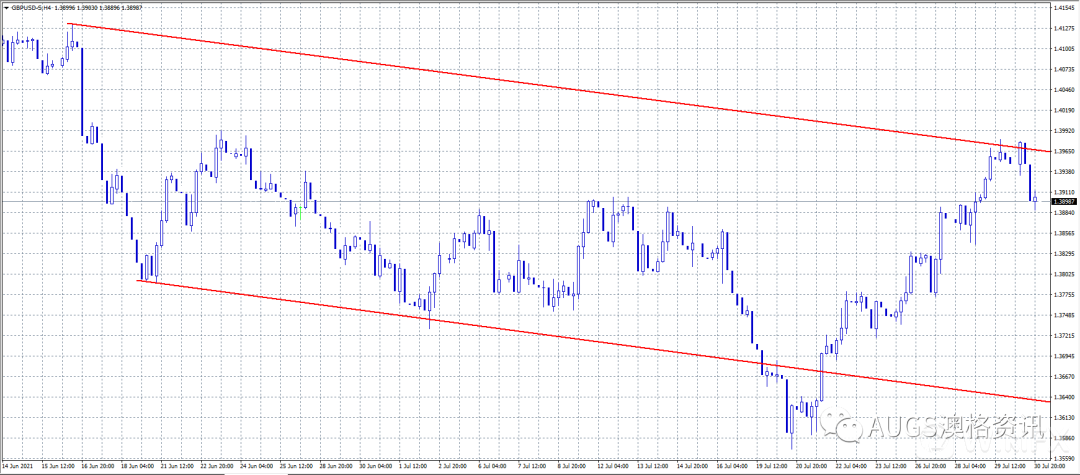Screen dimensions: 1080x475
Task: Click the 1.37755 price scale label
Action: click(1064, 294)
